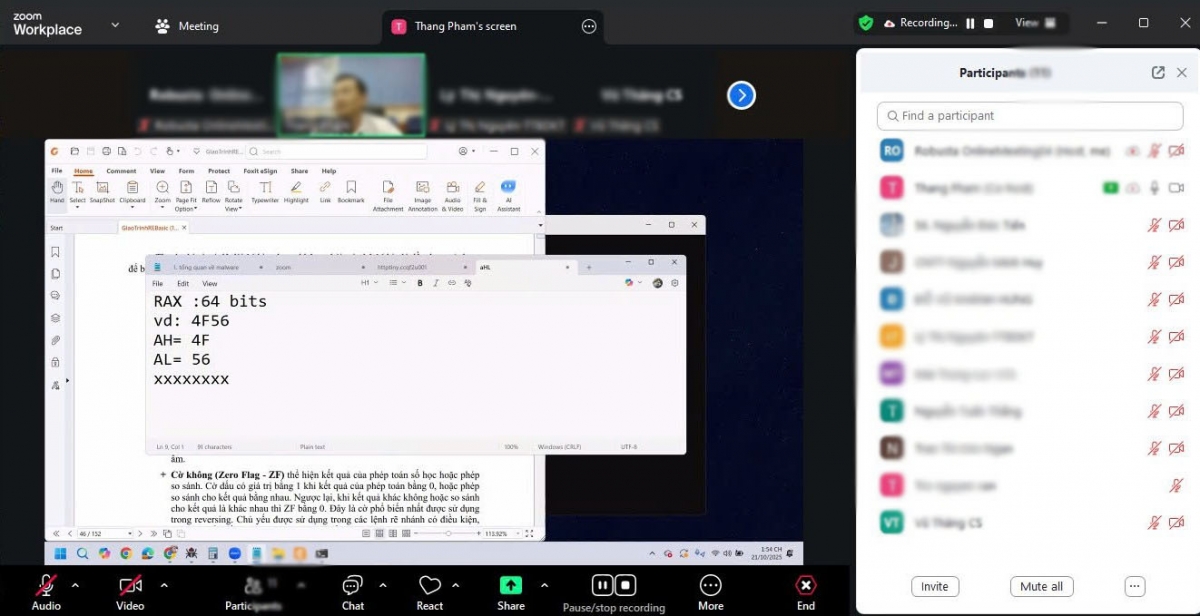Pop out the Participants panel
The height and width of the screenshot is (616, 1200).
1158,73
